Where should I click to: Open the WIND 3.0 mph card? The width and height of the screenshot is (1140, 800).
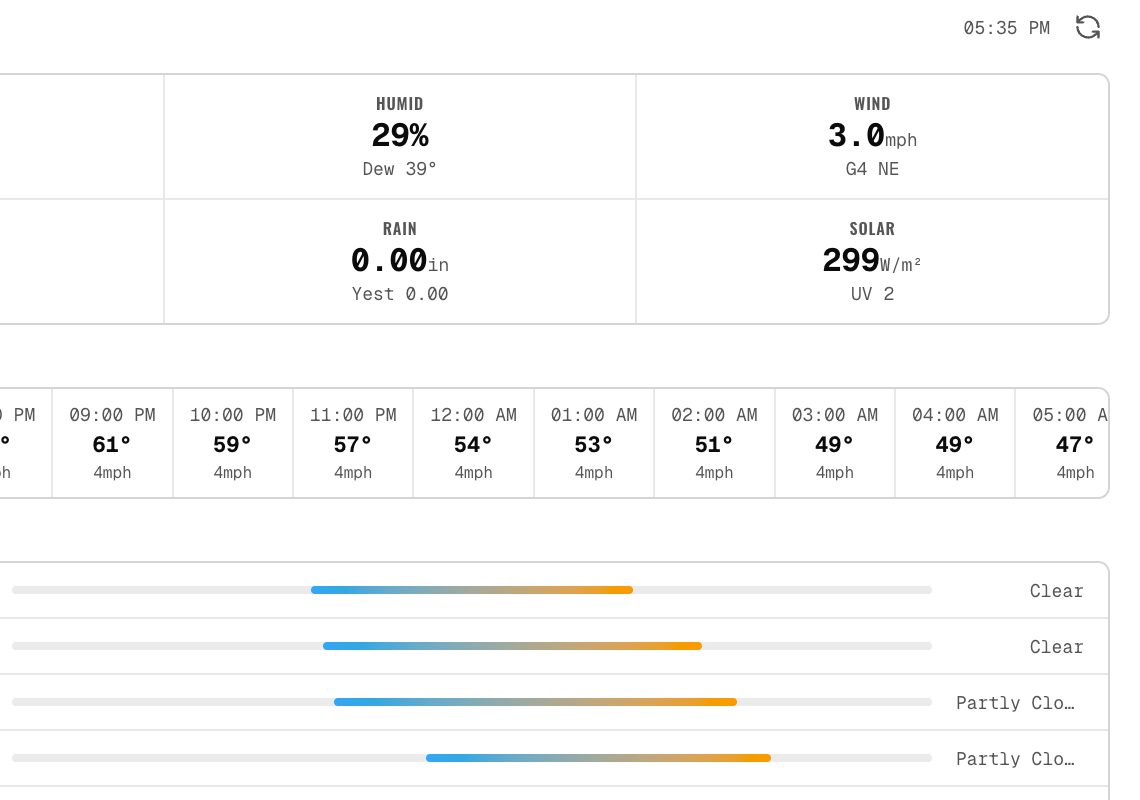[x=872, y=137]
